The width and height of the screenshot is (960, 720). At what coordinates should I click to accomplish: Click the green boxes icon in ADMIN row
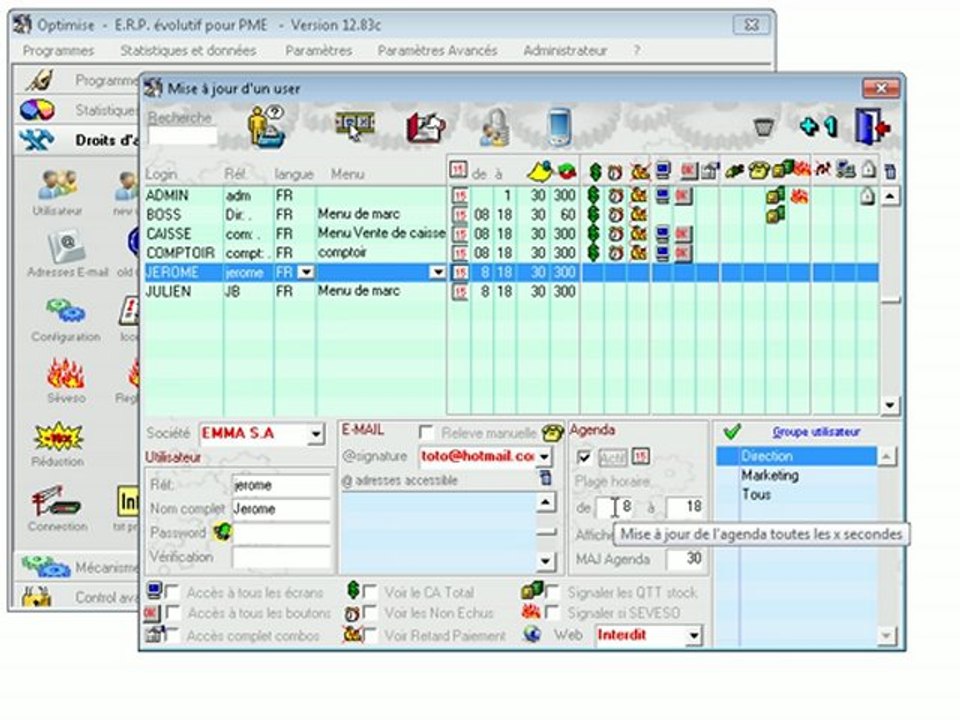[x=775, y=196]
